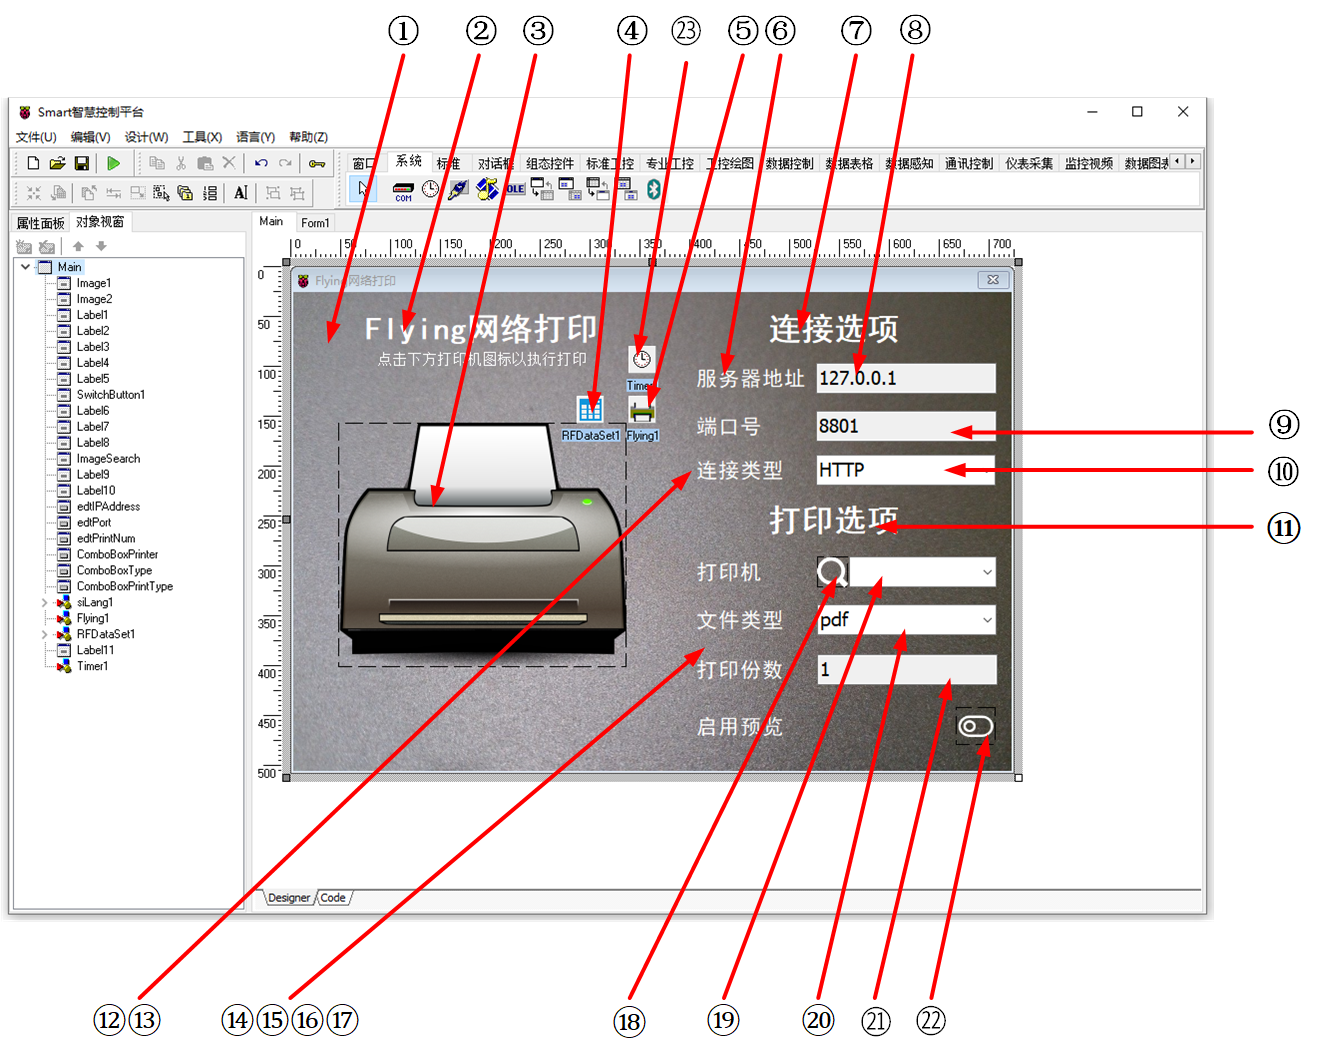
Task: Select ImageSearch in the object tree
Action: [108, 459]
